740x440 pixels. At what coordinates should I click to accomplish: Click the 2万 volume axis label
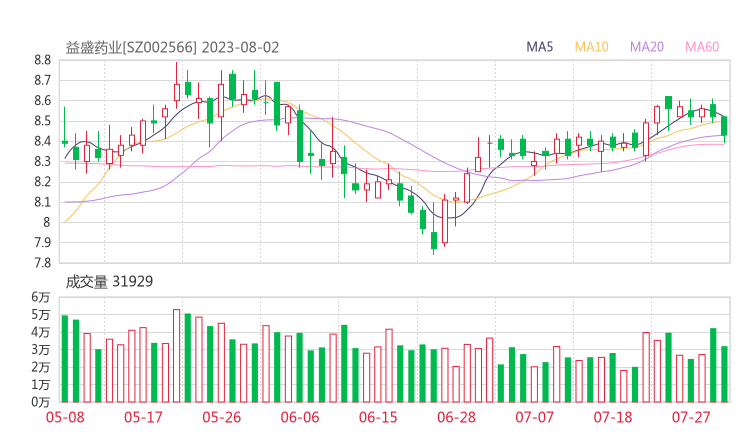(x=41, y=367)
